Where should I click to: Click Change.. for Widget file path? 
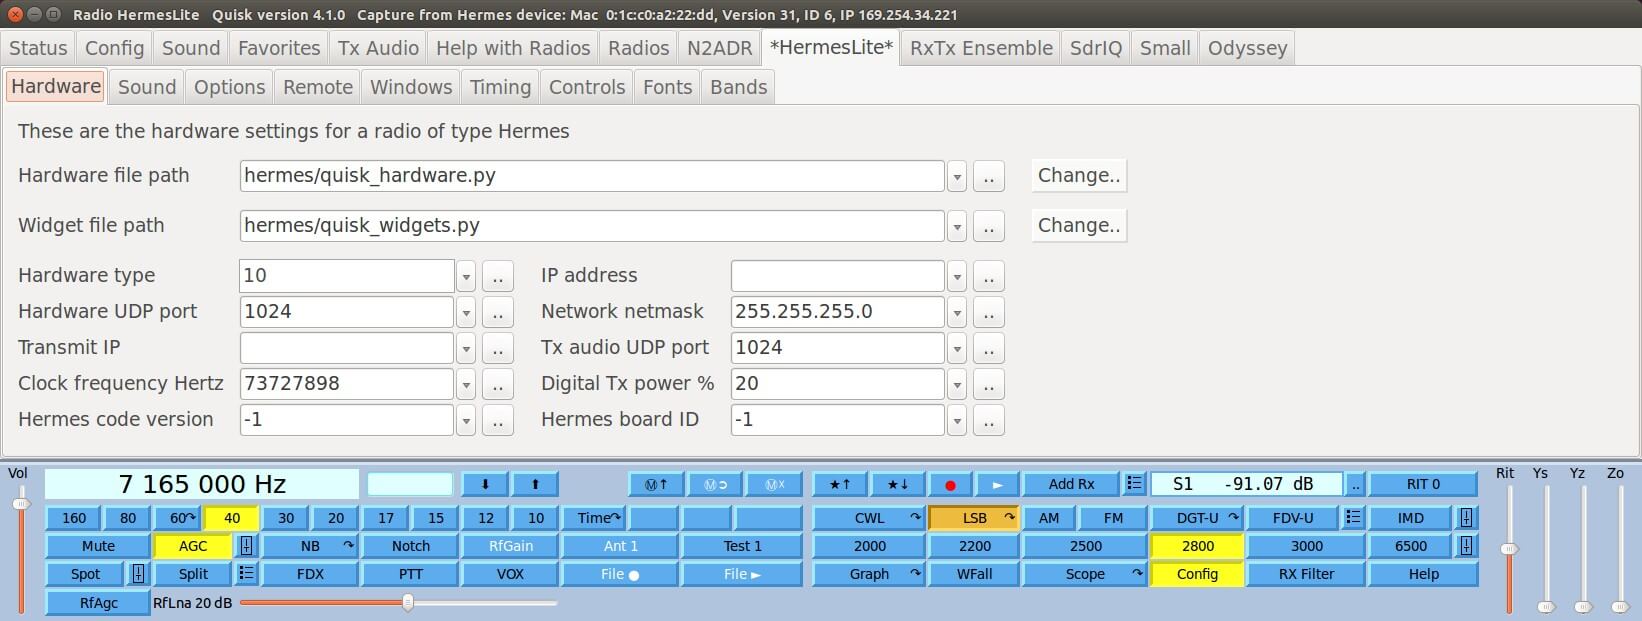1078,226
